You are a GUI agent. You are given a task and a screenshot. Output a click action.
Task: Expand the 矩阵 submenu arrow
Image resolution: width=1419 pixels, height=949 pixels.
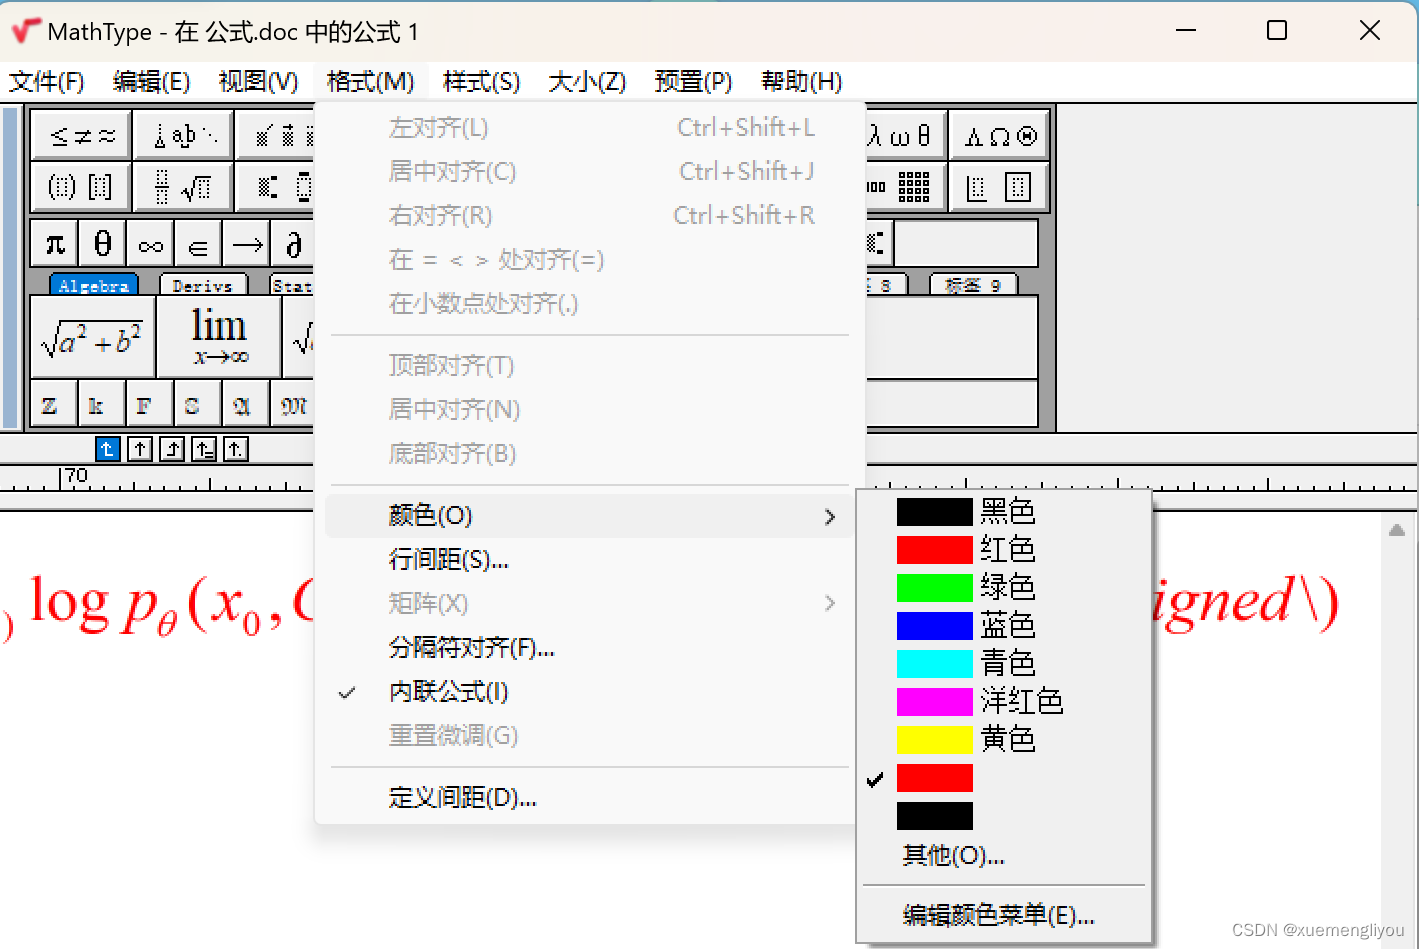(829, 603)
